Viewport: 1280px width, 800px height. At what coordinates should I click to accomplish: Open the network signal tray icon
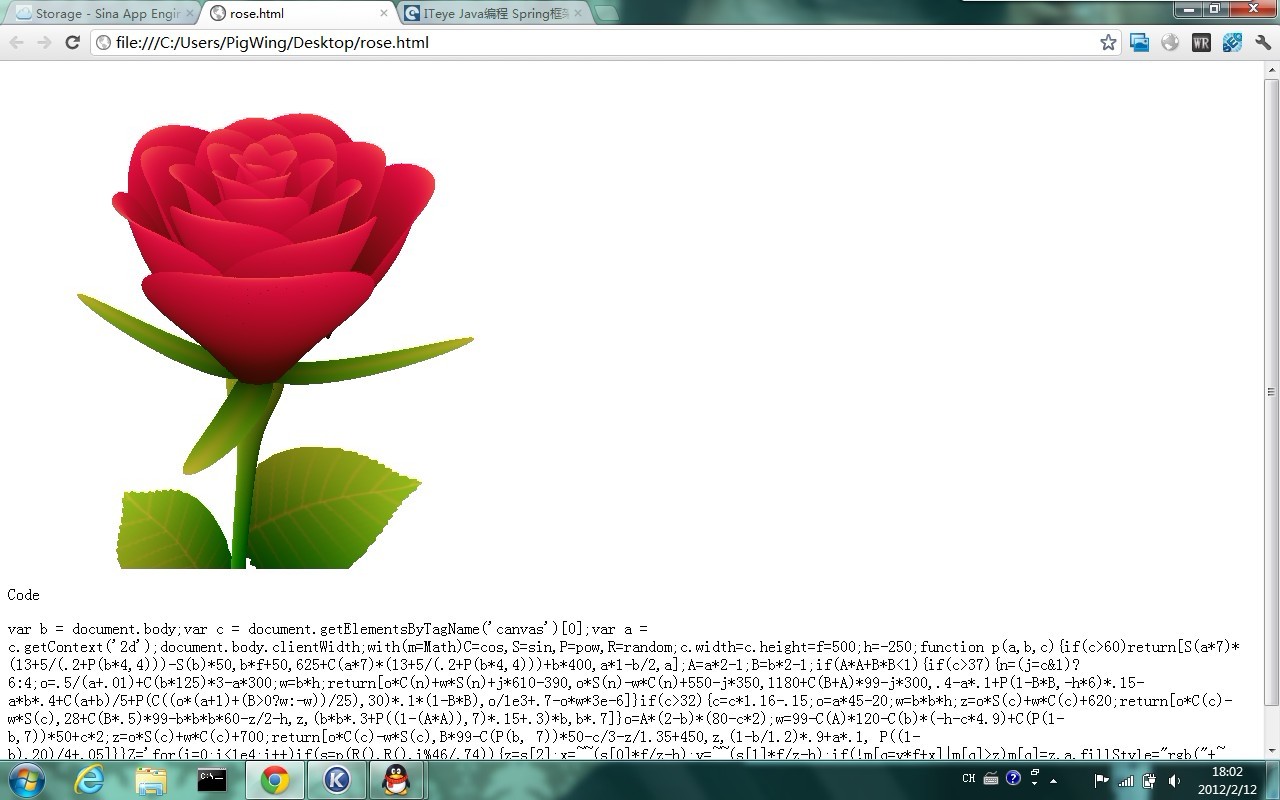point(1126,780)
